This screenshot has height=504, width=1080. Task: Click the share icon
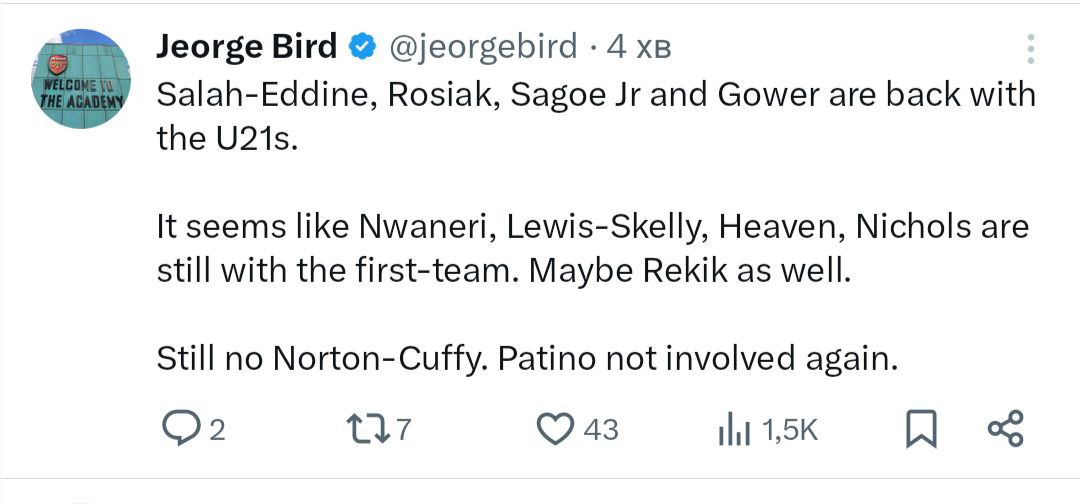[x=1005, y=430]
